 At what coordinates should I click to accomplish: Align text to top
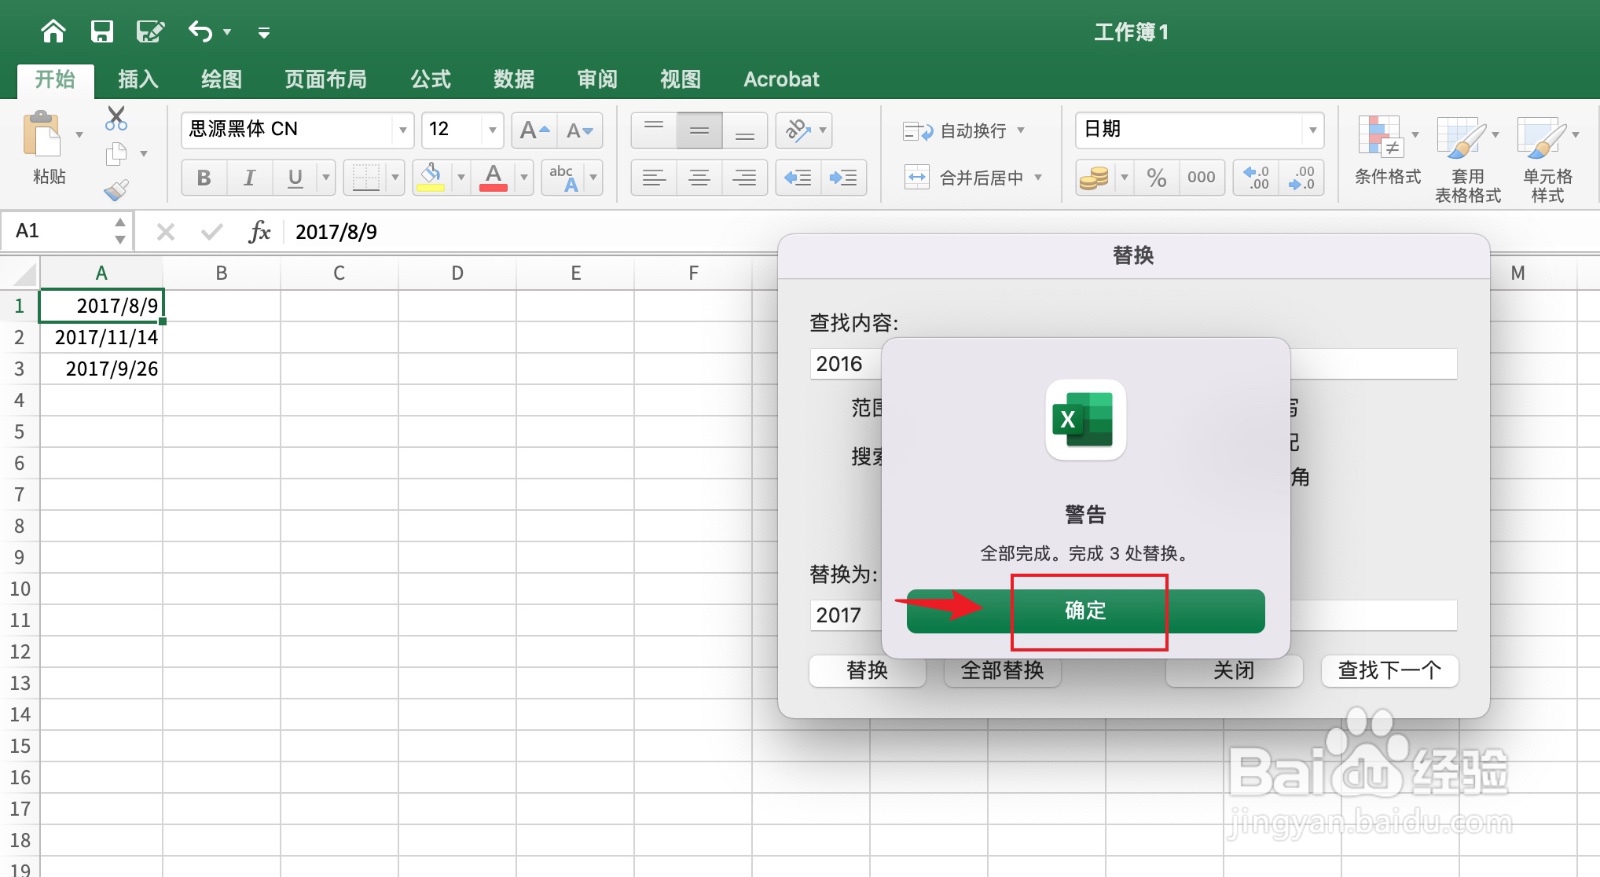[x=654, y=130]
